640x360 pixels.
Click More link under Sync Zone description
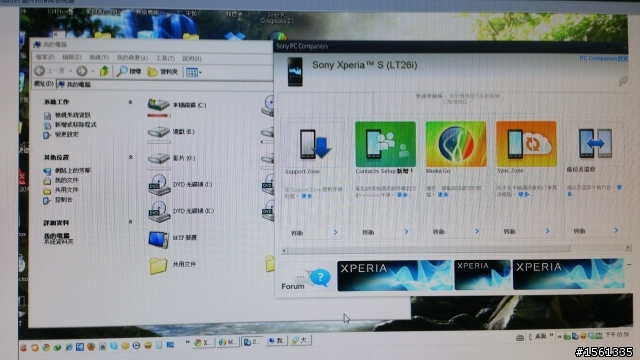point(524,194)
